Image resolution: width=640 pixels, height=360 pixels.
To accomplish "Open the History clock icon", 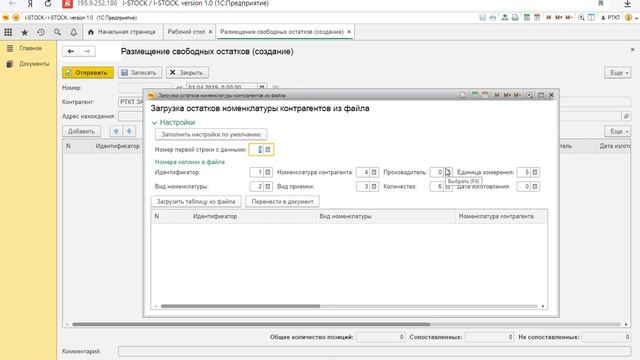I will 41,32.
